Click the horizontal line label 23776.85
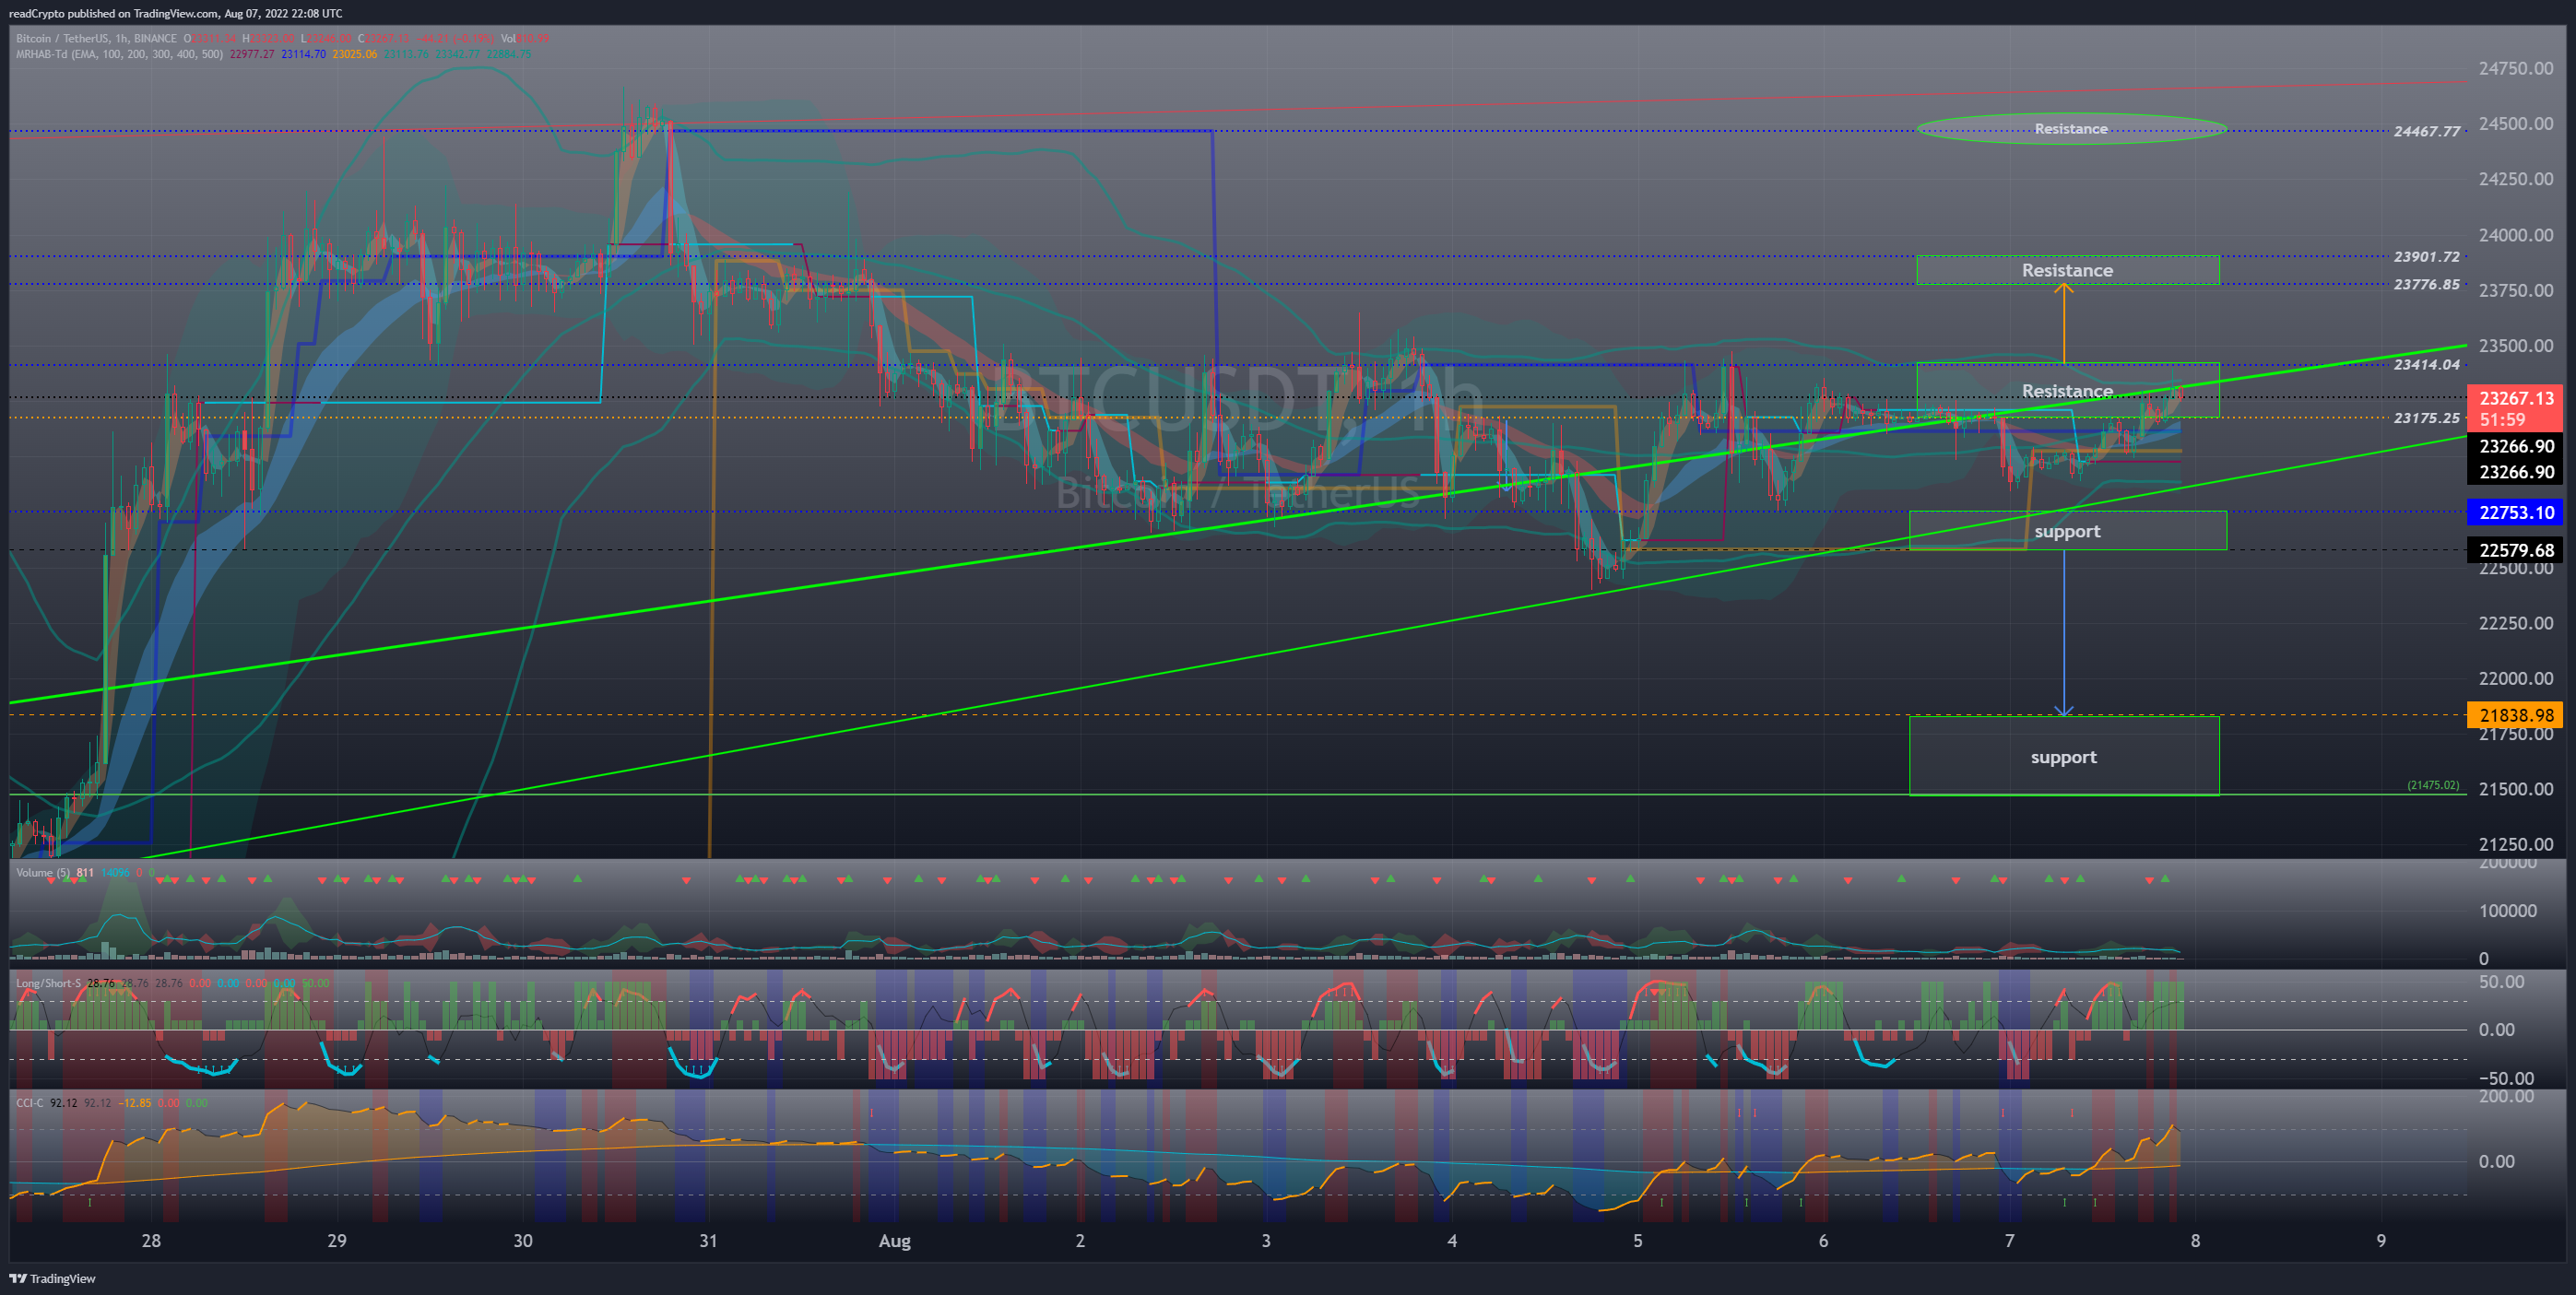This screenshot has width=2576, height=1295. (x=2426, y=285)
